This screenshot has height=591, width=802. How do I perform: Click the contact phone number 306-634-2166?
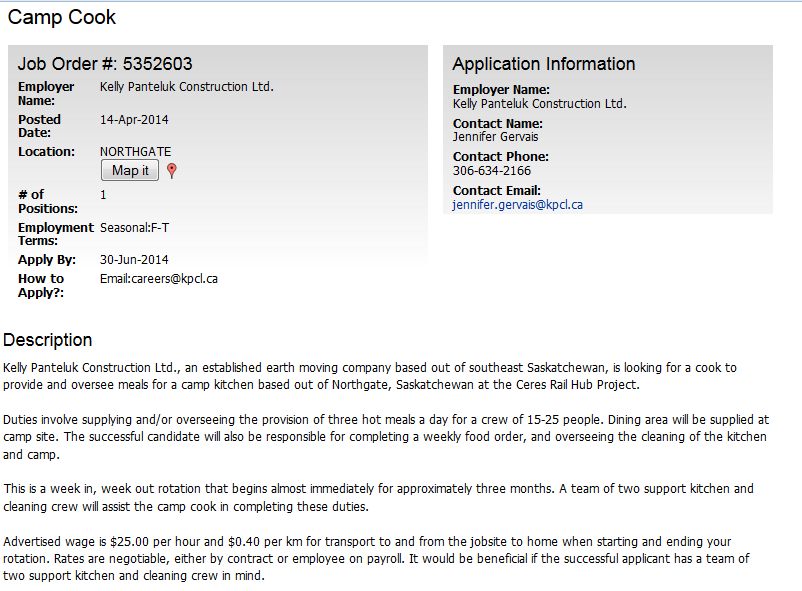pyautogui.click(x=492, y=171)
